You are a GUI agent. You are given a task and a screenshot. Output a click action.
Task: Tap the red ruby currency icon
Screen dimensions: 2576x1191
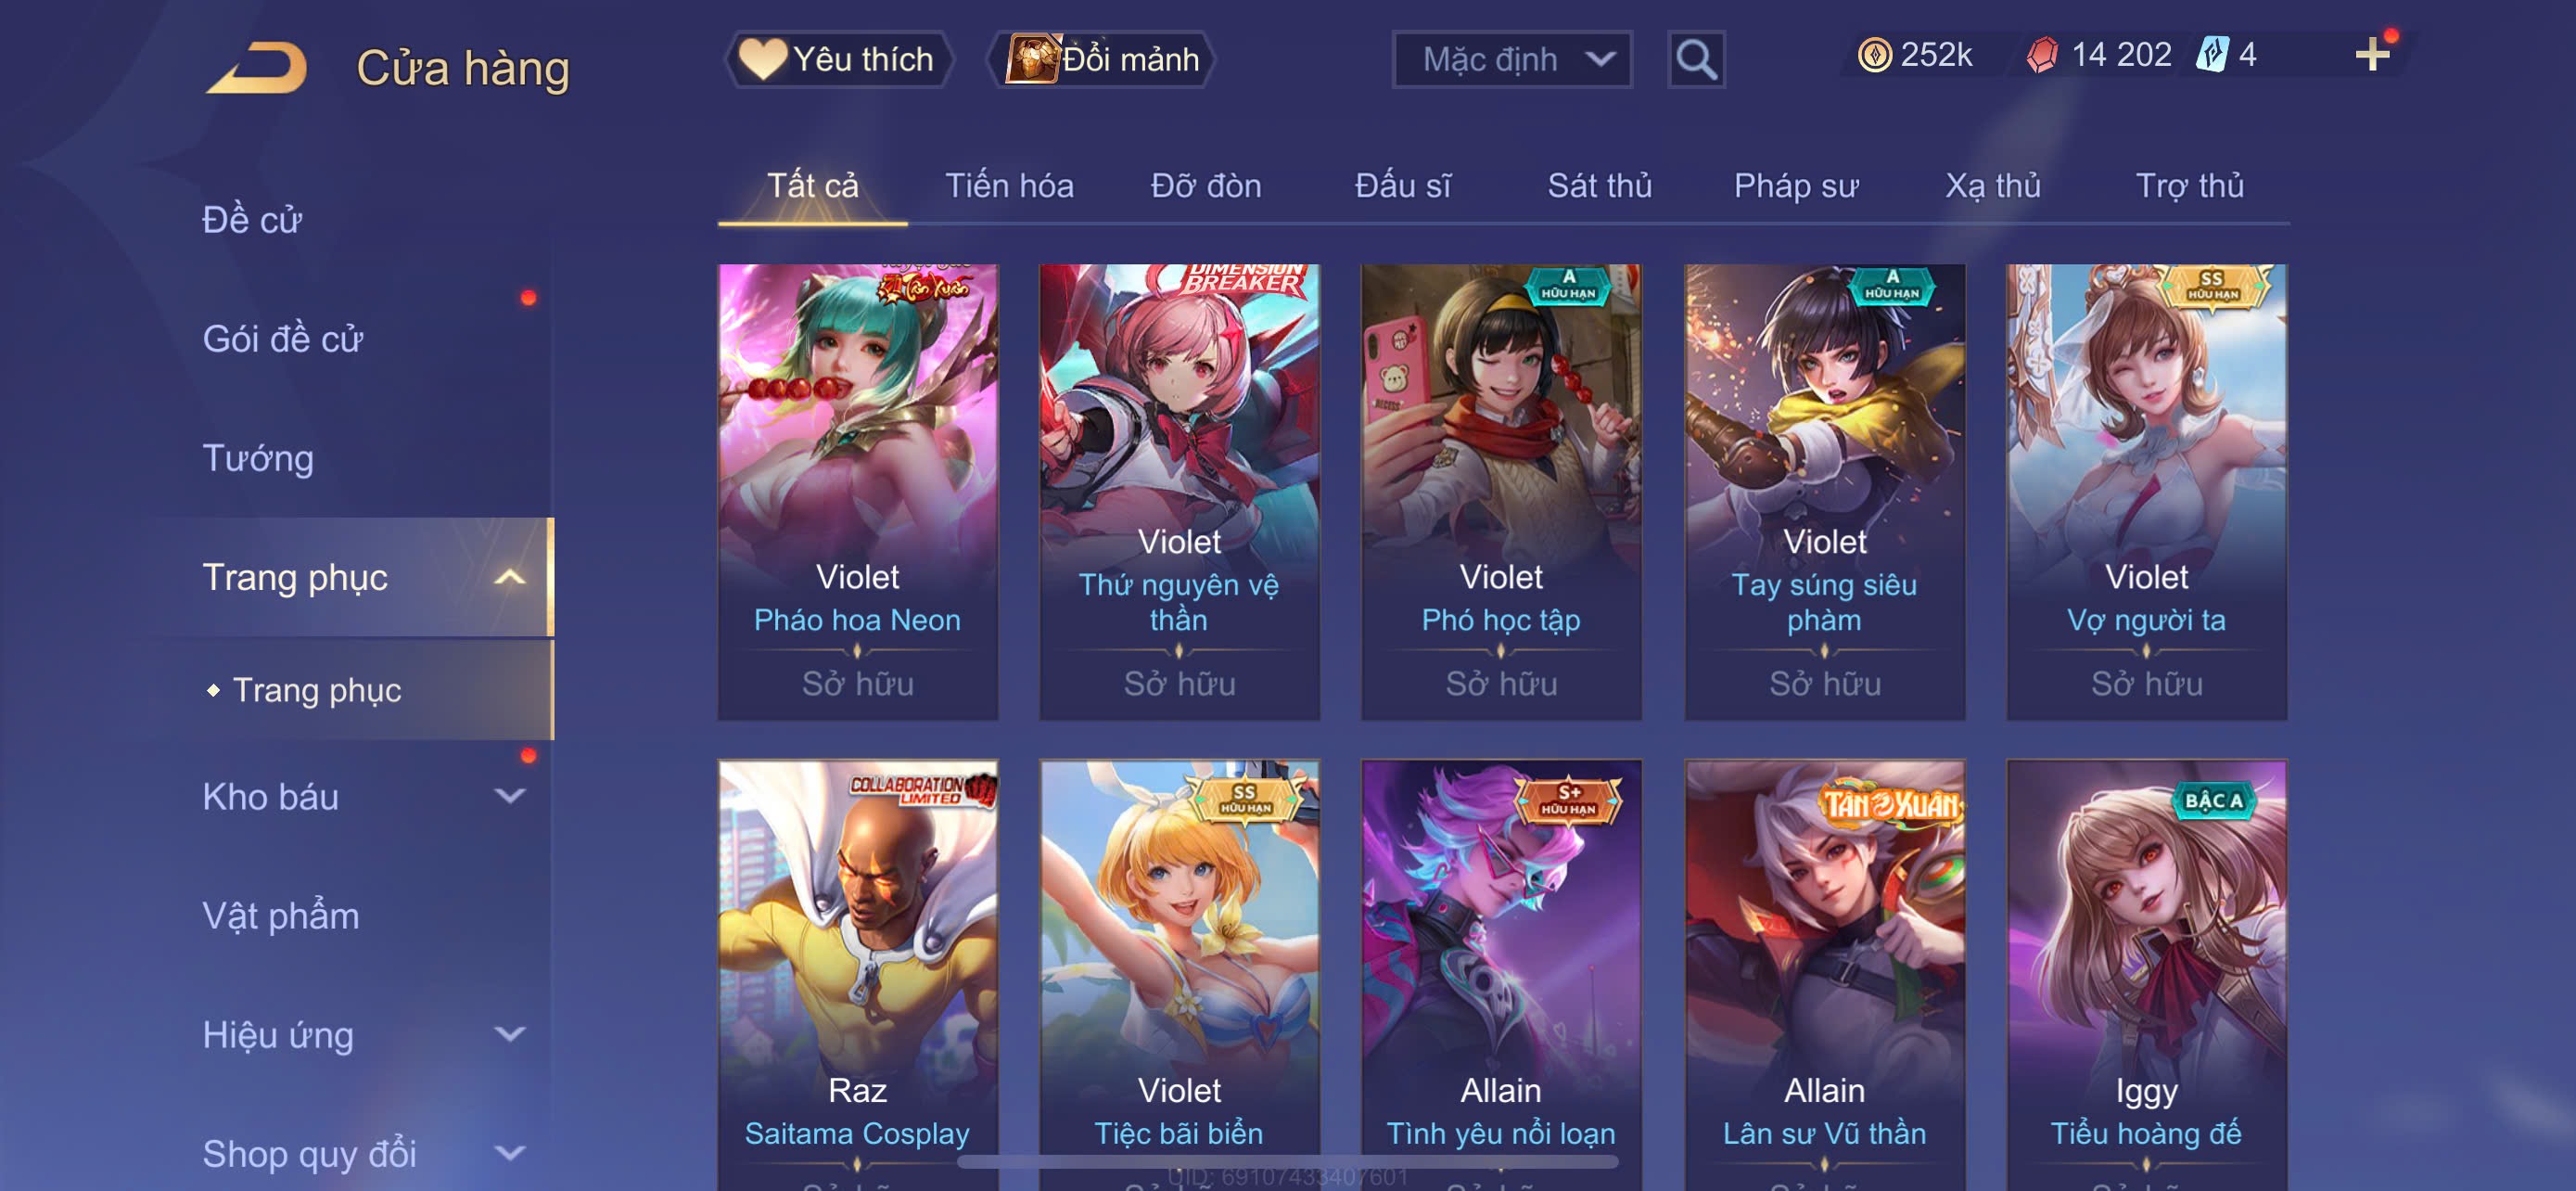click(2042, 54)
